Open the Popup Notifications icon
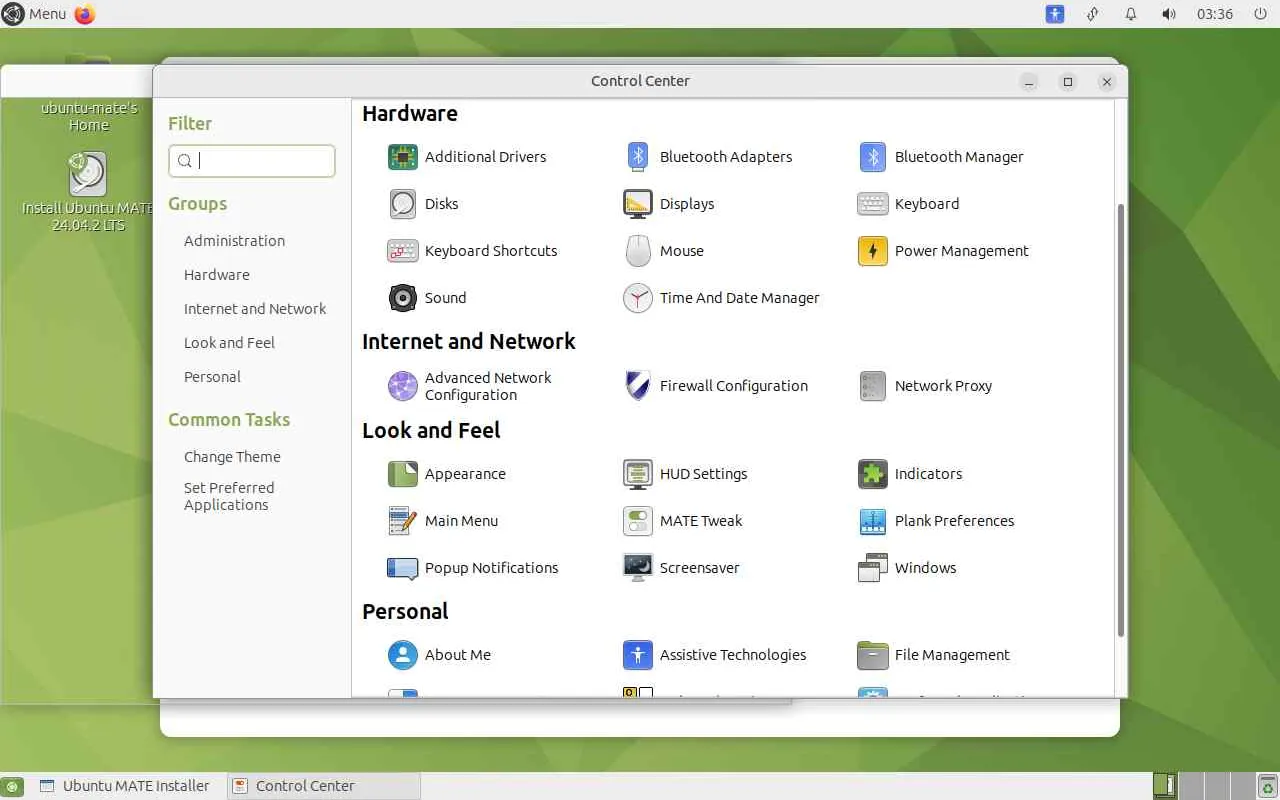The height and width of the screenshot is (800, 1280). click(402, 568)
